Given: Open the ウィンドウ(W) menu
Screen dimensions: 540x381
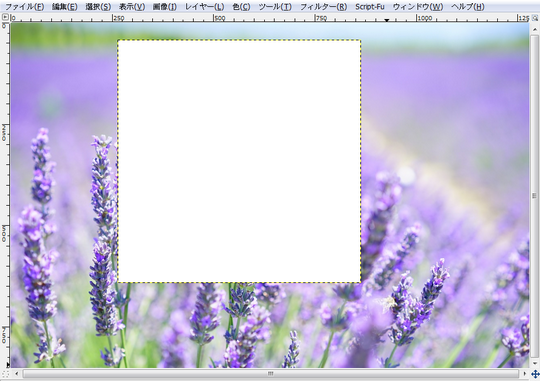Looking at the screenshot, I should point(418,7).
